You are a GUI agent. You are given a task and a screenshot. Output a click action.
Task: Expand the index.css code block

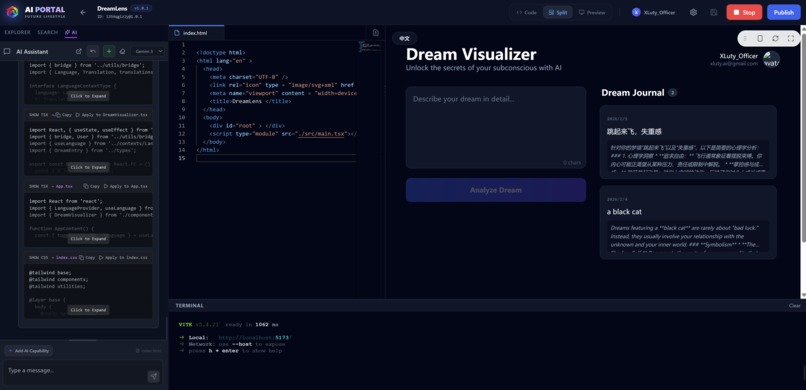88,310
